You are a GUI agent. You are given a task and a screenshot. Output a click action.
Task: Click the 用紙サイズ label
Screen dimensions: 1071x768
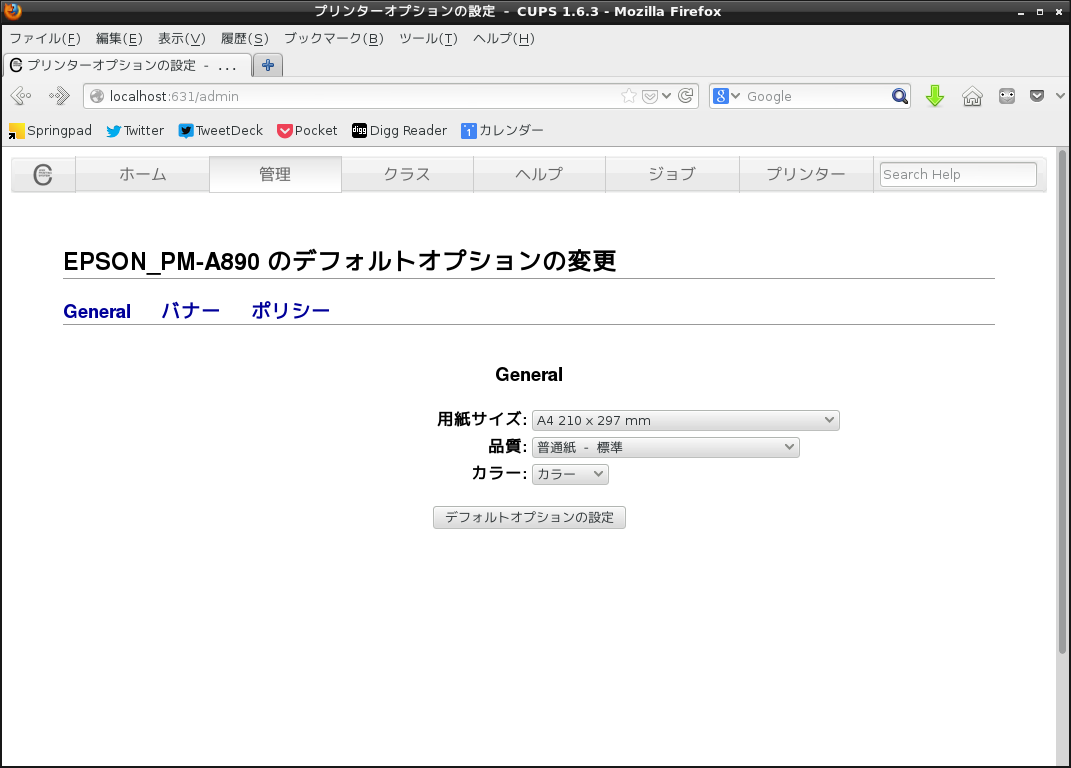(482, 419)
